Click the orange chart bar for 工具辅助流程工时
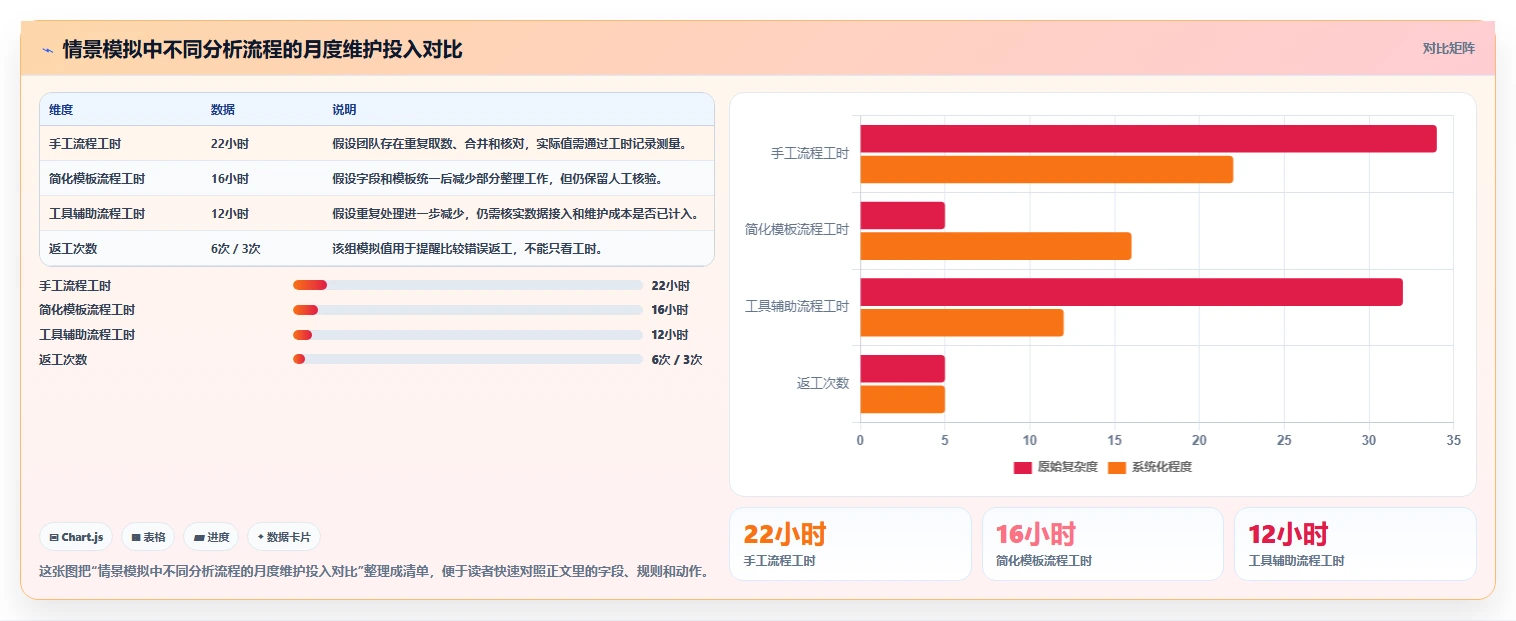Viewport: 1516px width, 621px height. (x=961, y=323)
